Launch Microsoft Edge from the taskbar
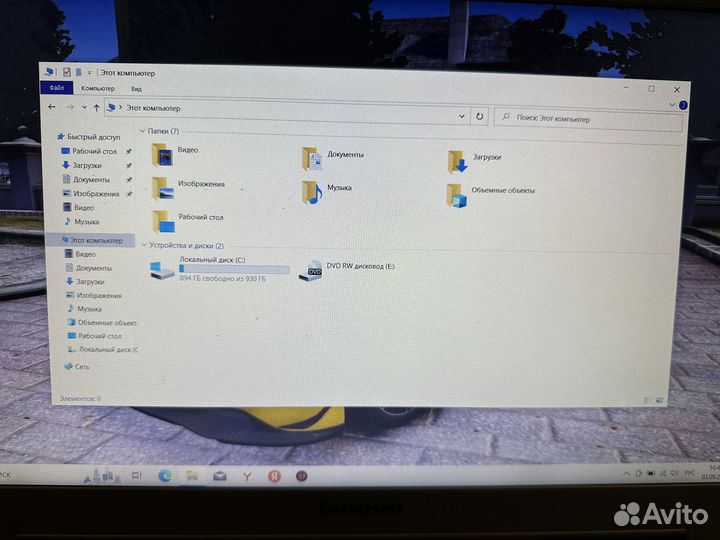720x540 pixels. [165, 476]
